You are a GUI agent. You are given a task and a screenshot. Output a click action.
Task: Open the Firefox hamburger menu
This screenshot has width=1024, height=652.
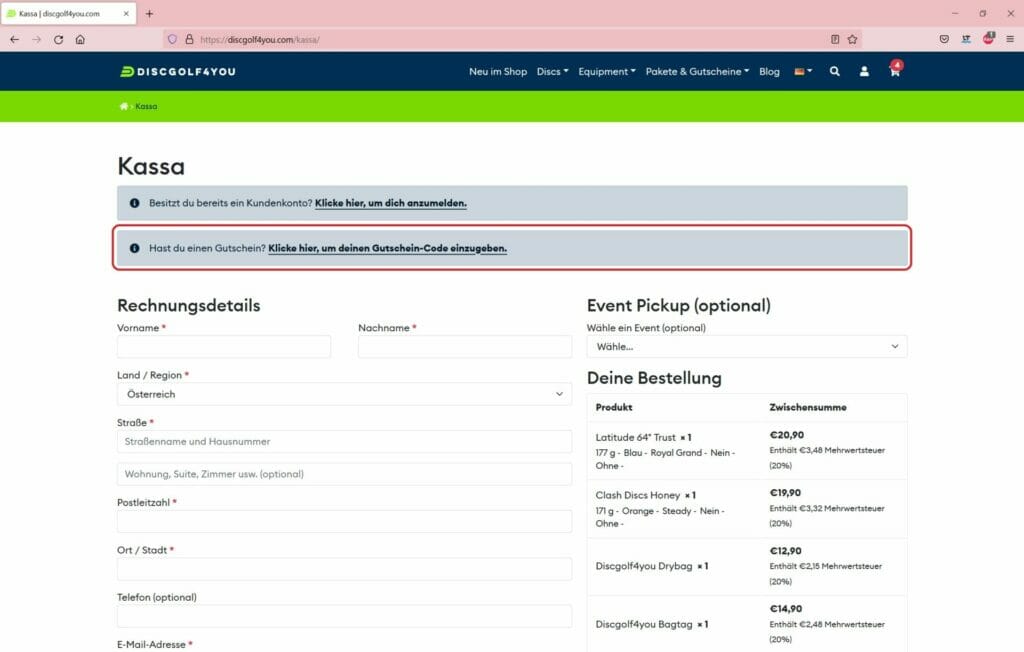pyautogui.click(x=1009, y=40)
